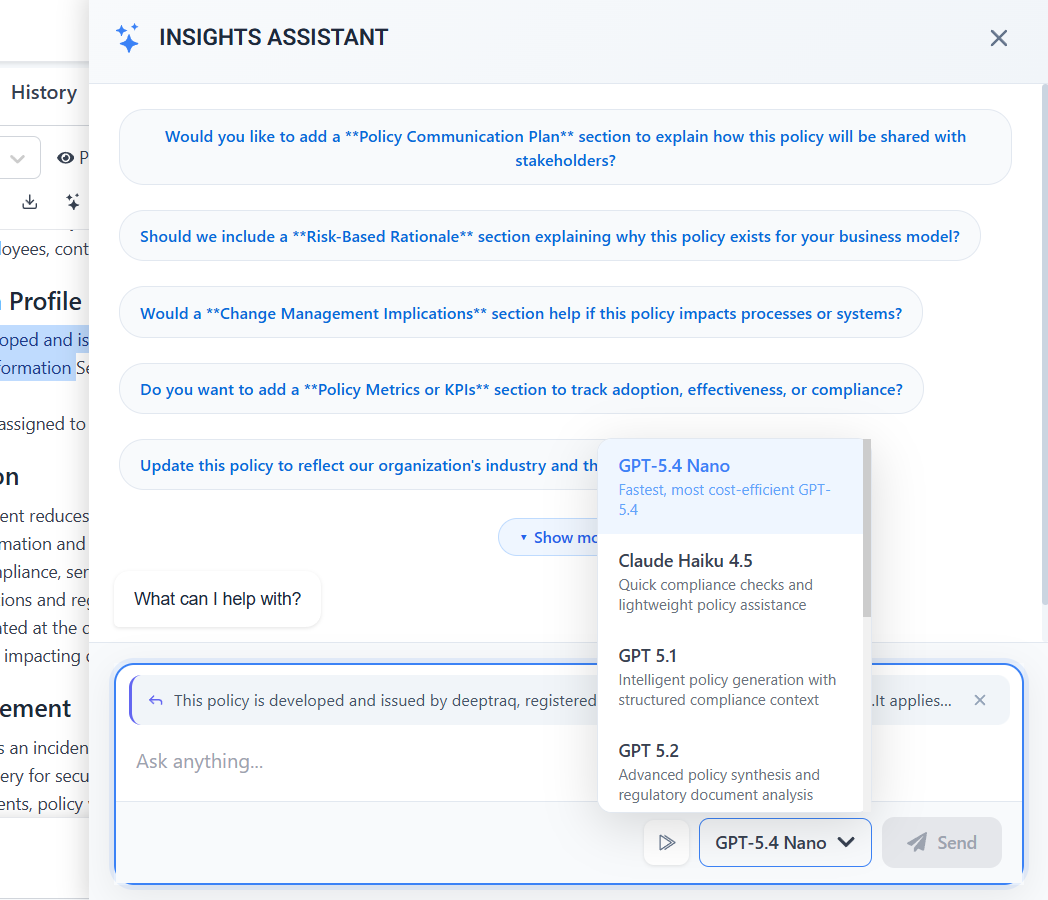1048x900 pixels.
Task: Click the reply arrow icon in quoted text
Action: [x=156, y=700]
